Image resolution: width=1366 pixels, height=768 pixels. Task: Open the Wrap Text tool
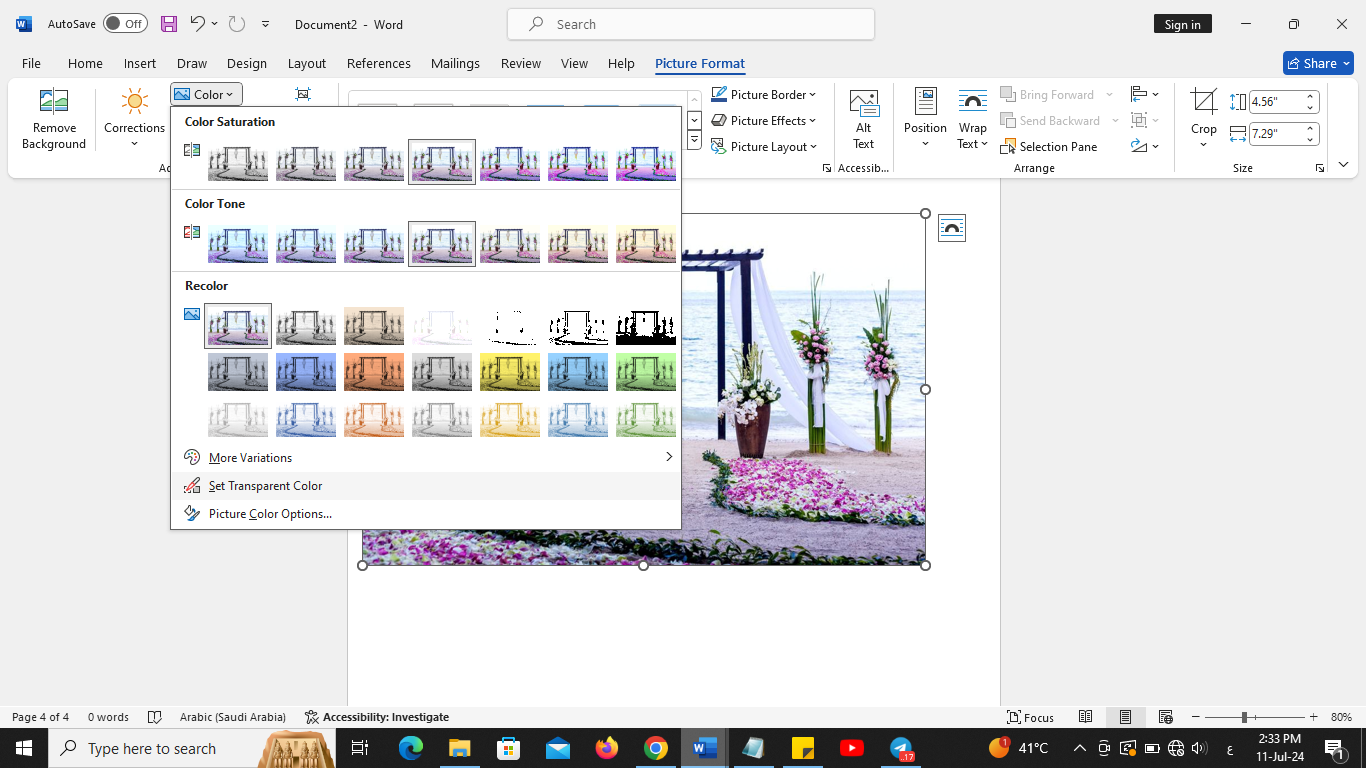click(x=972, y=118)
